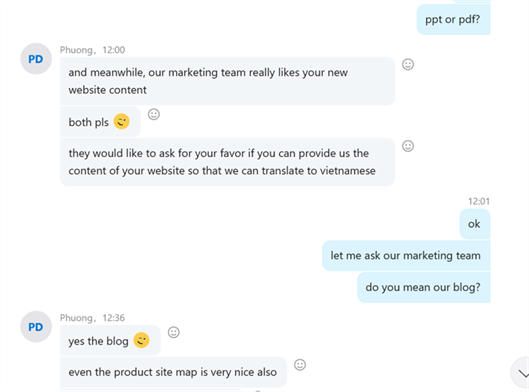Click the 12:01 timestamp above 'ok'
Viewport: 529px width, 392px height.
coord(479,201)
